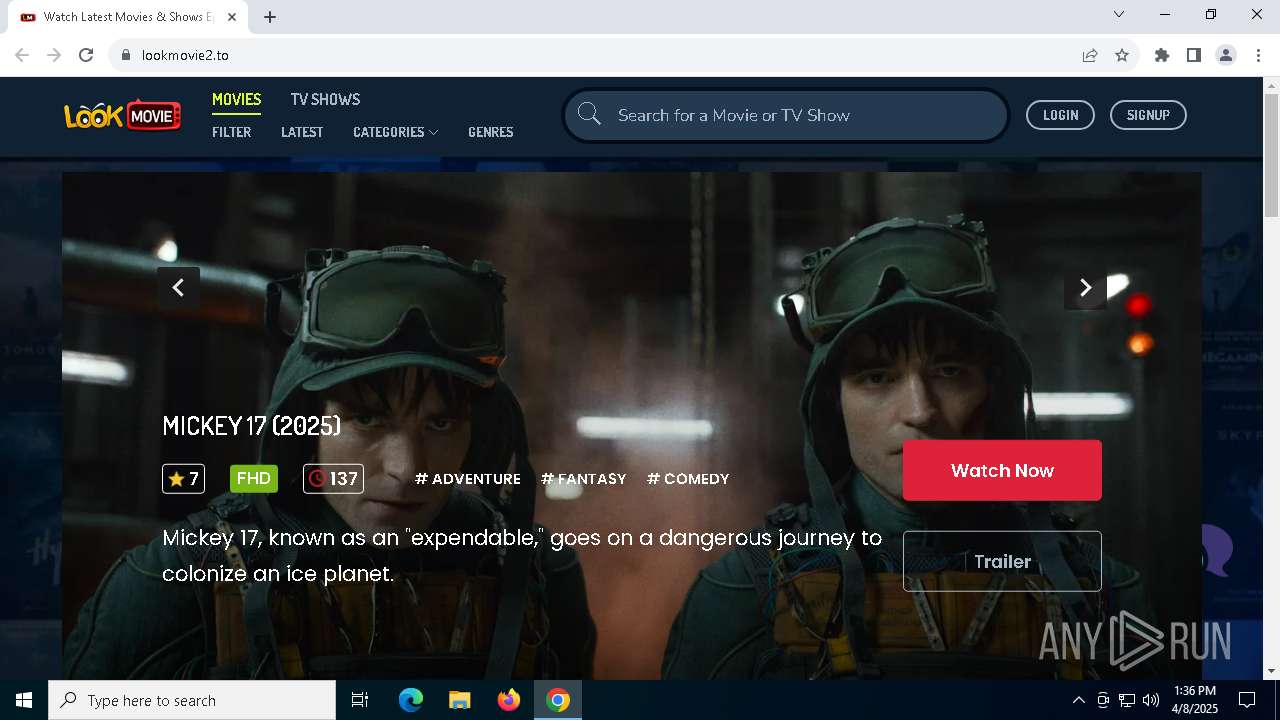Click the browser forward arrow
1280x720 pixels.
coord(54,55)
